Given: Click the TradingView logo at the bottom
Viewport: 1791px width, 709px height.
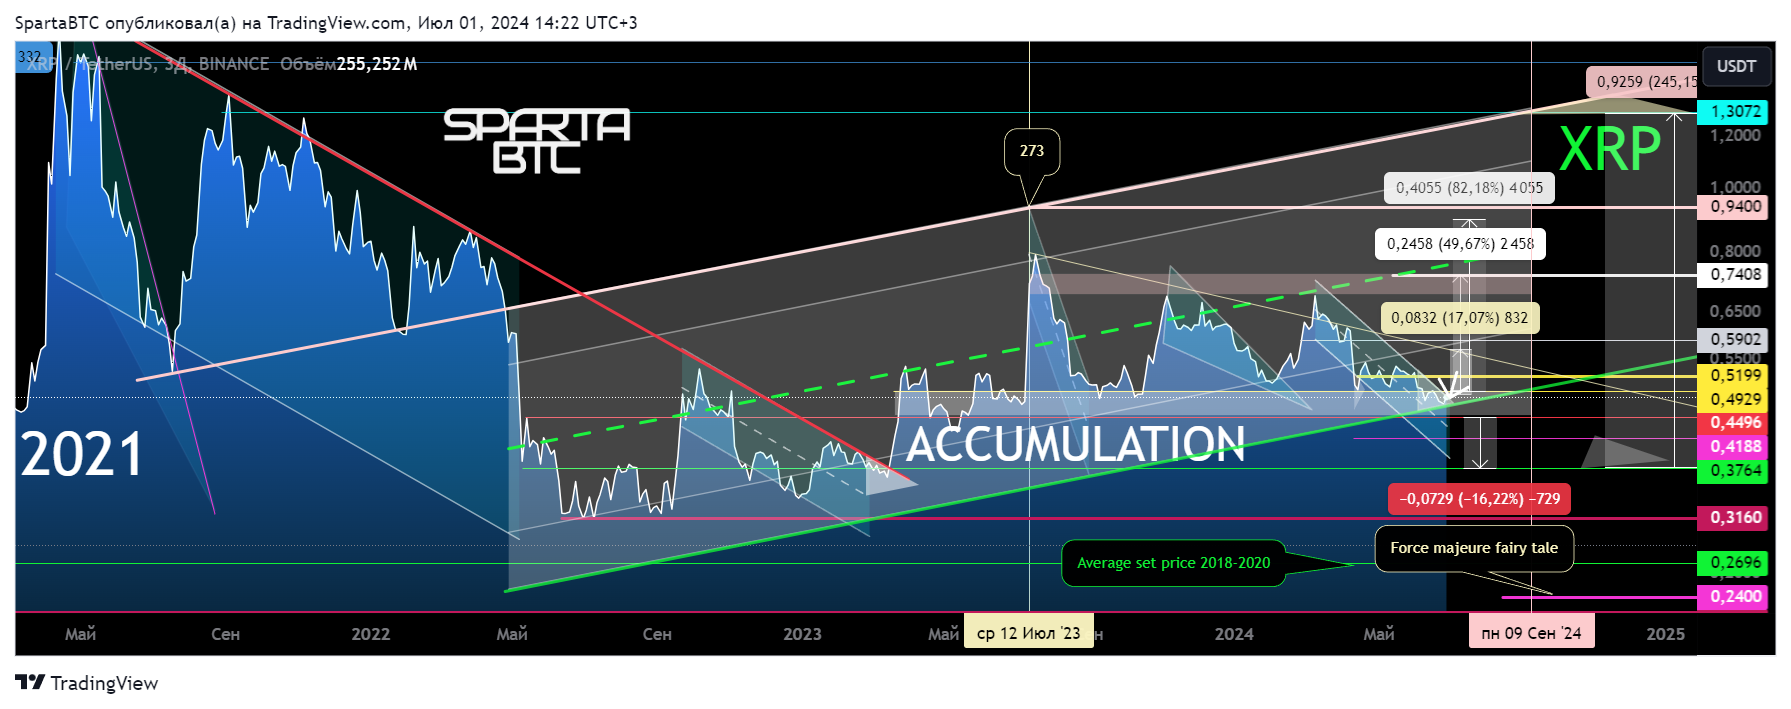Looking at the screenshot, I should click(87, 683).
